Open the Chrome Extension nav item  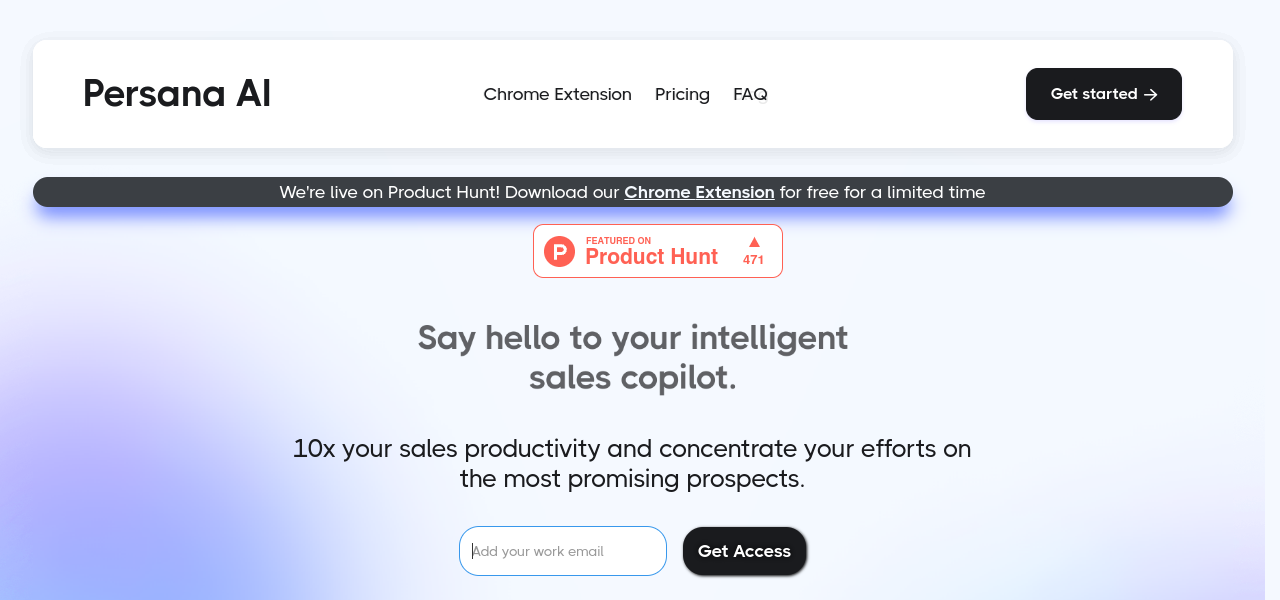(x=557, y=94)
